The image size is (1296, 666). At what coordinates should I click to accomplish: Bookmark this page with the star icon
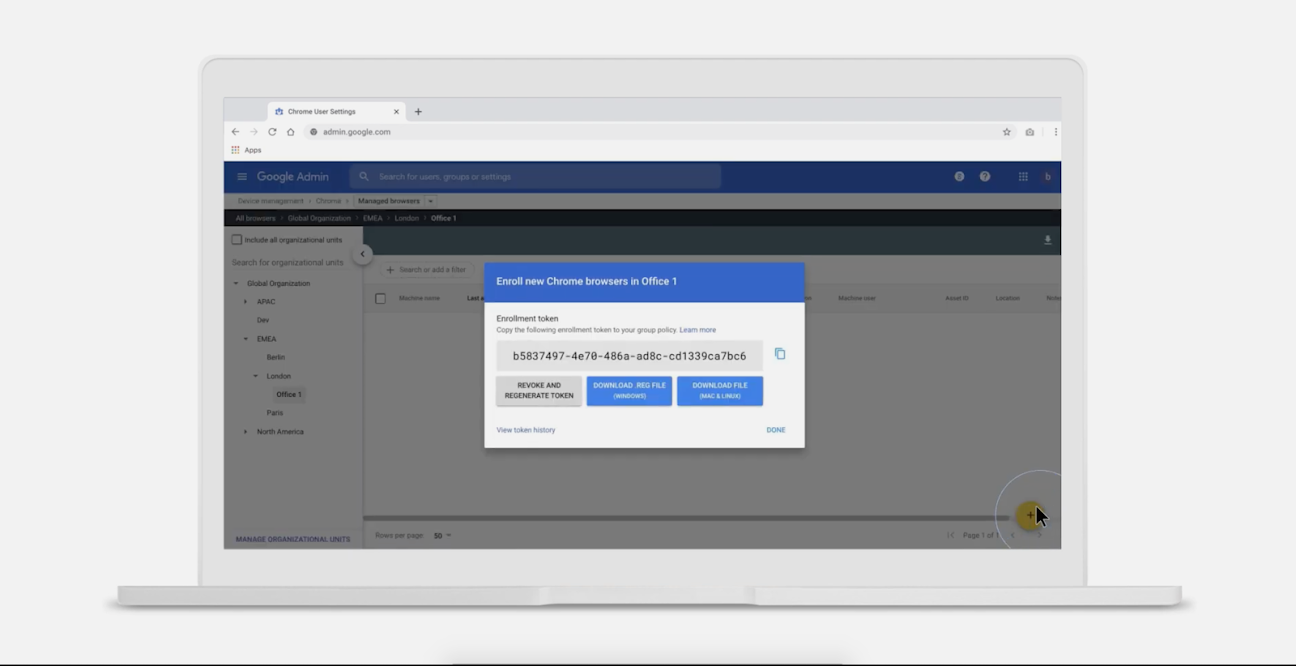[1007, 132]
